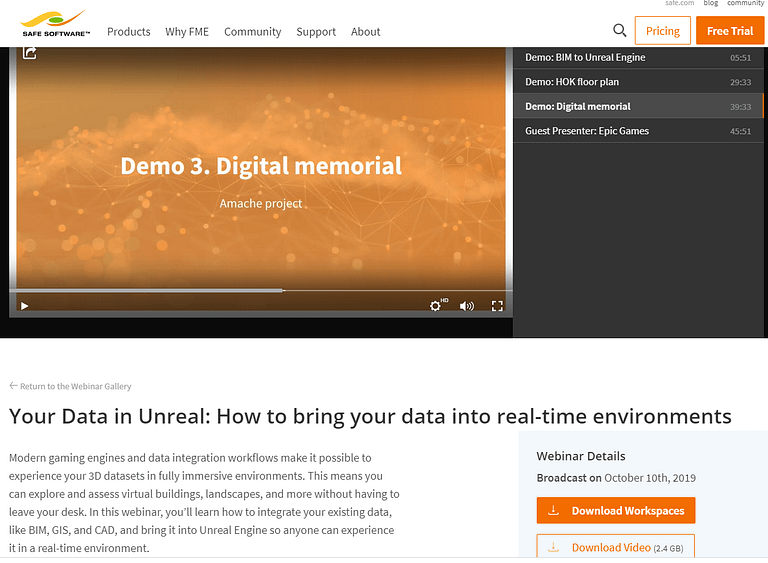Viewport: 768px width, 563px height.
Task: Enter fullscreen video mode
Action: point(497,306)
